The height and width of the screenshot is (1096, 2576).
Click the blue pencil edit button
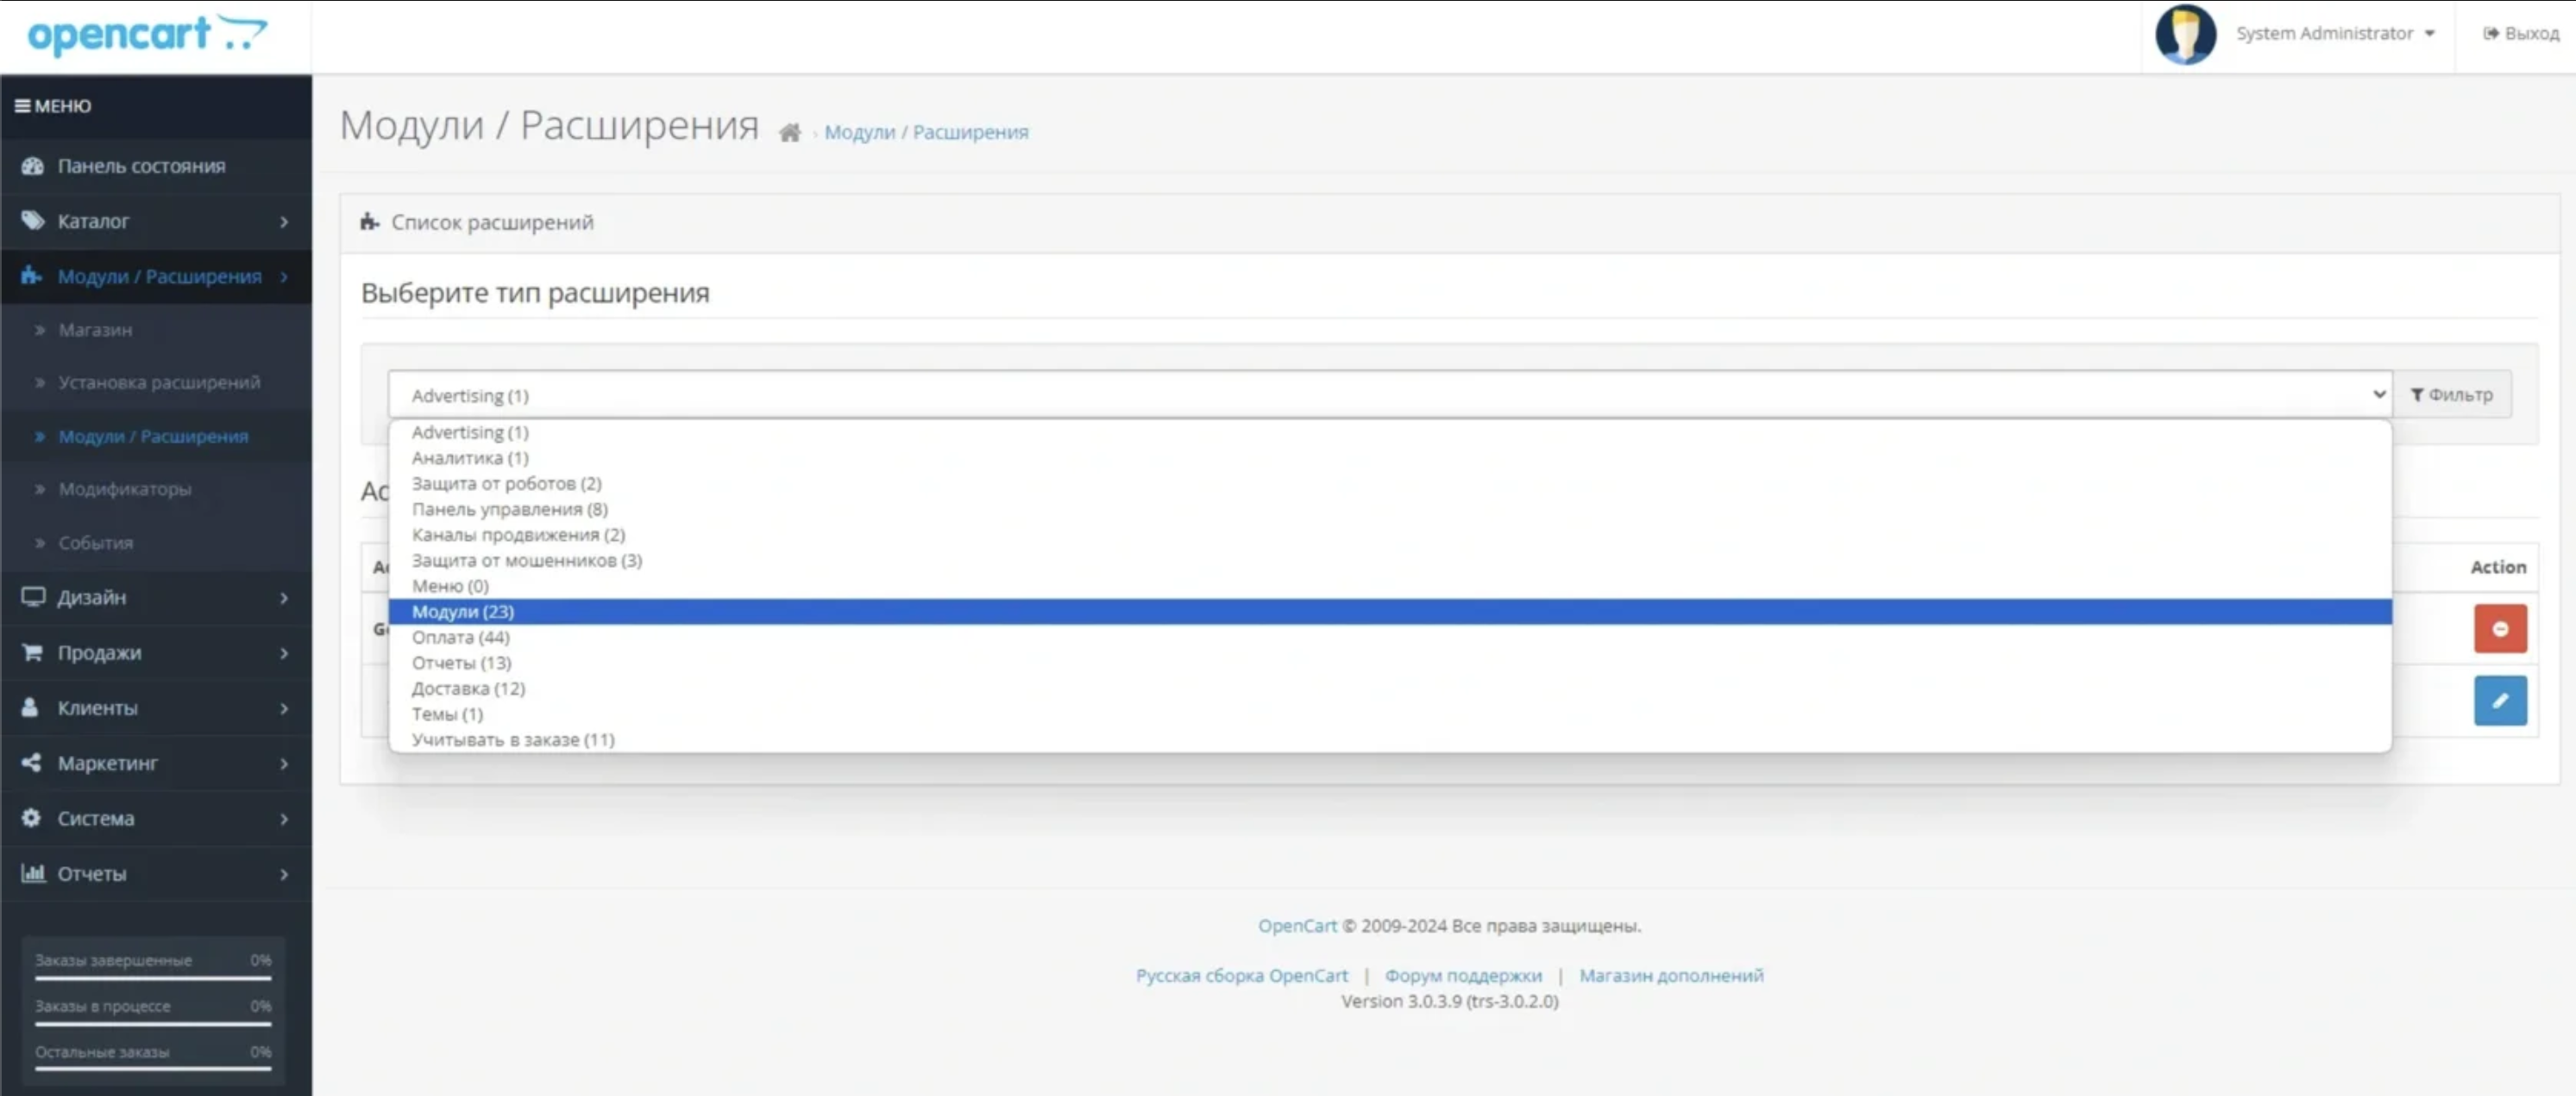2499,701
